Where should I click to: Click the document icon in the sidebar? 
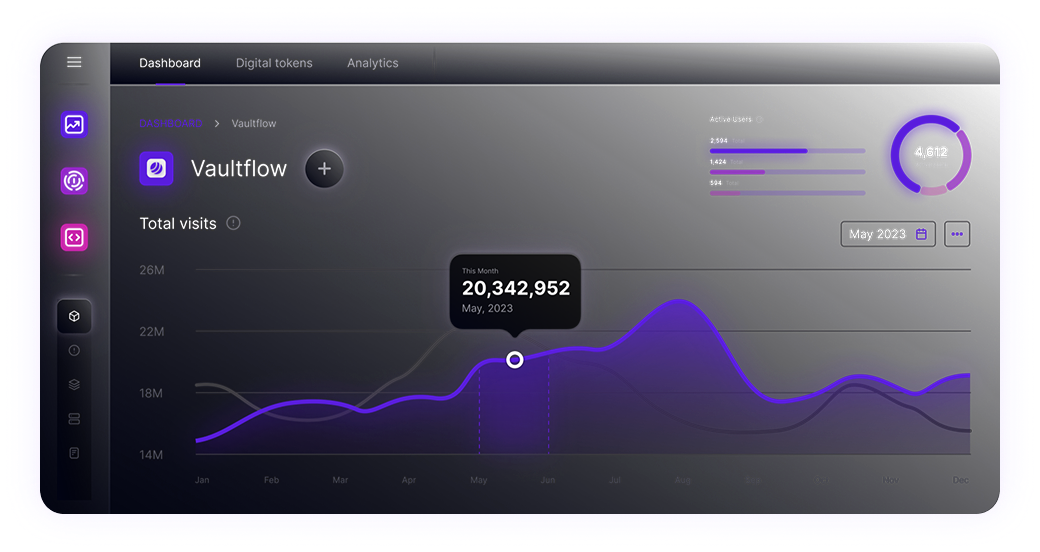pos(74,453)
